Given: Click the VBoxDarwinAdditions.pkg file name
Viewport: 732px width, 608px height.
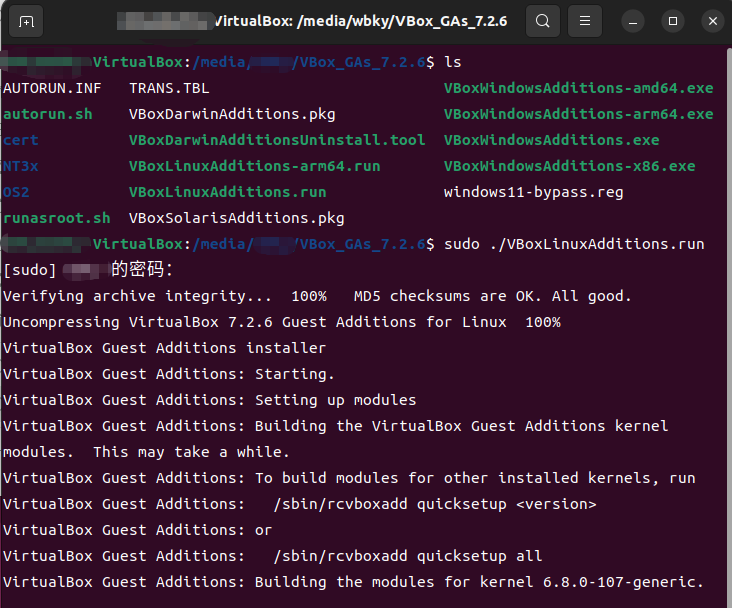Looking at the screenshot, I should 232,114.
